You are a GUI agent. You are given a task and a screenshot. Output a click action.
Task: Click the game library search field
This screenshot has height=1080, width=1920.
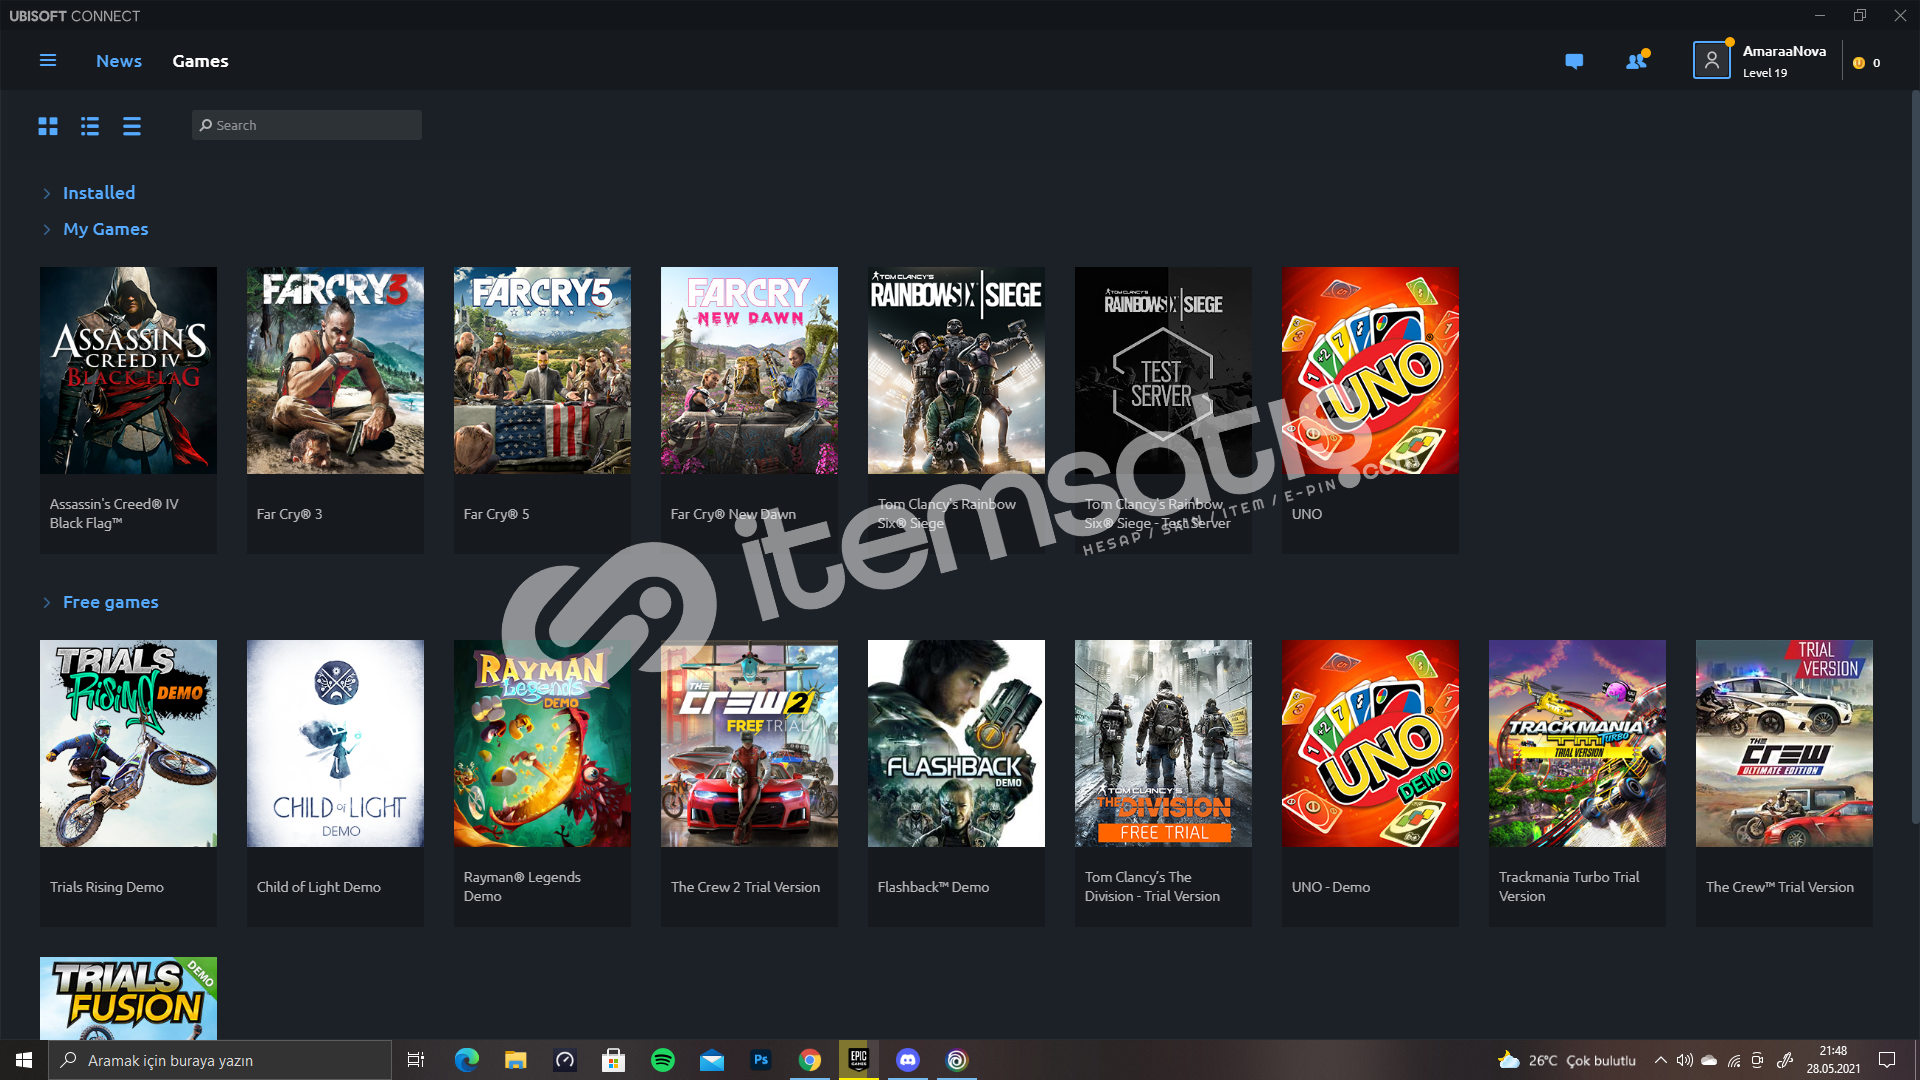click(307, 125)
